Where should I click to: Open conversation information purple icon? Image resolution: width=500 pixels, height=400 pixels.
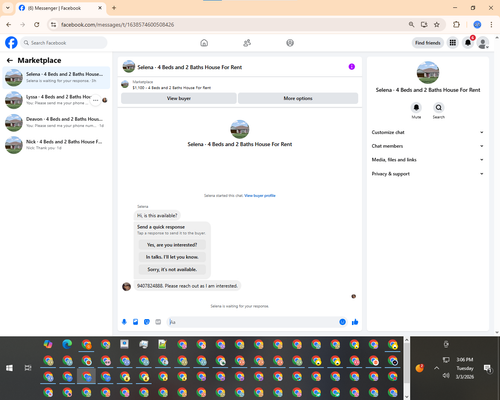tap(352, 67)
